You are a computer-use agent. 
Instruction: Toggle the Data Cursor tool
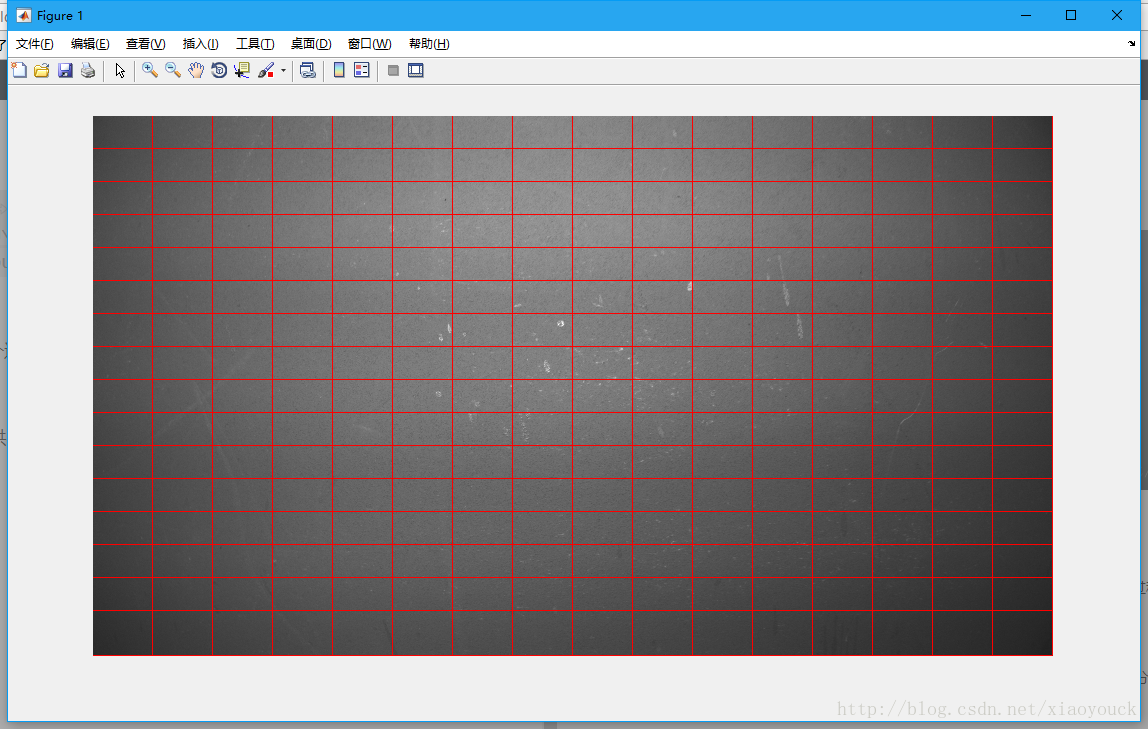pyautogui.click(x=242, y=70)
